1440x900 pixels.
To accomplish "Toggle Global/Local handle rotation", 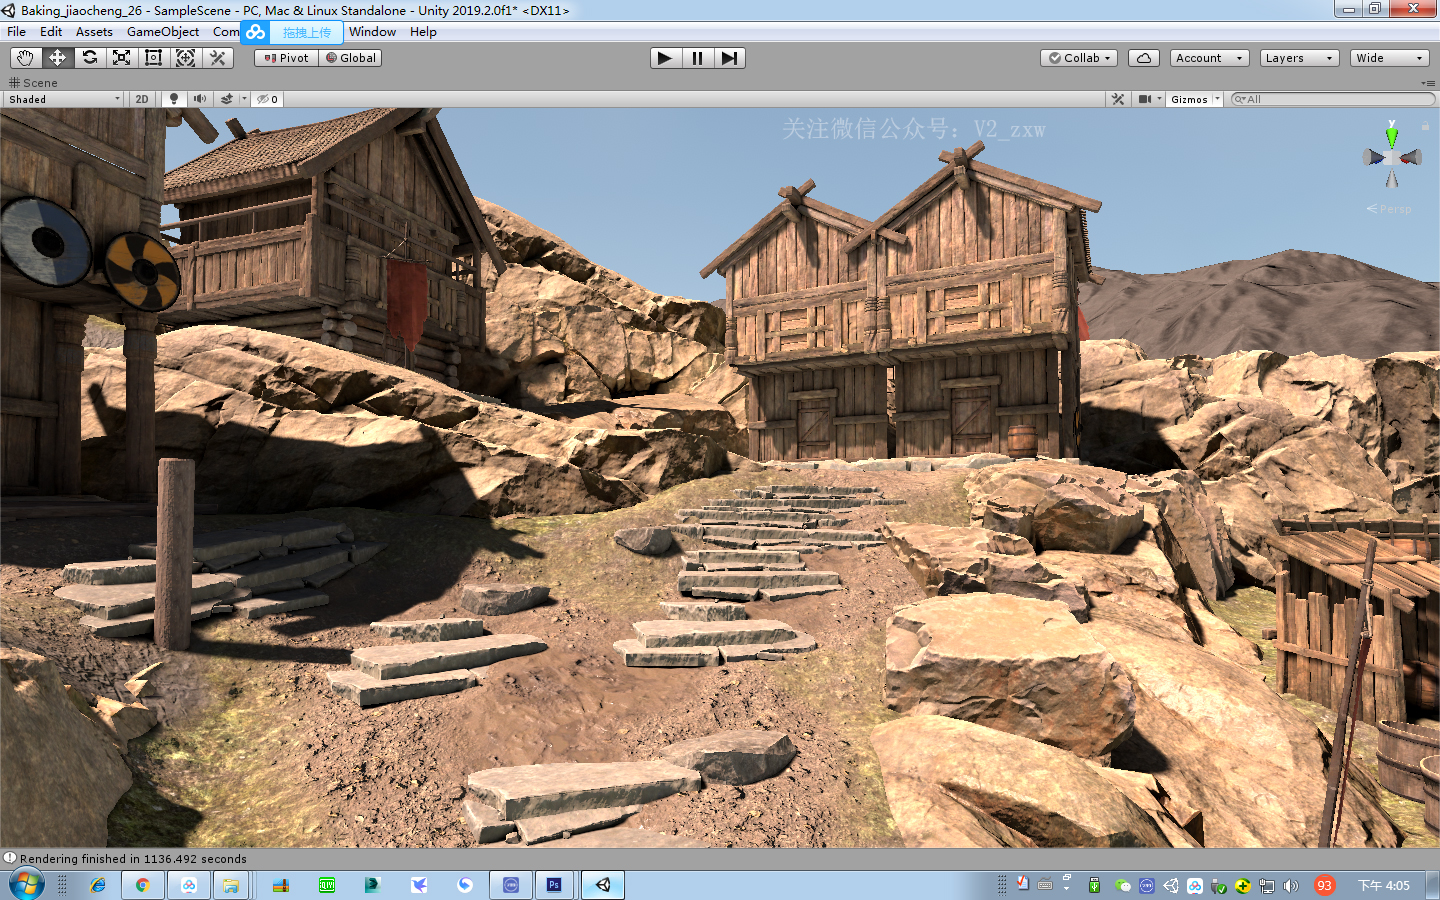I will coord(350,58).
